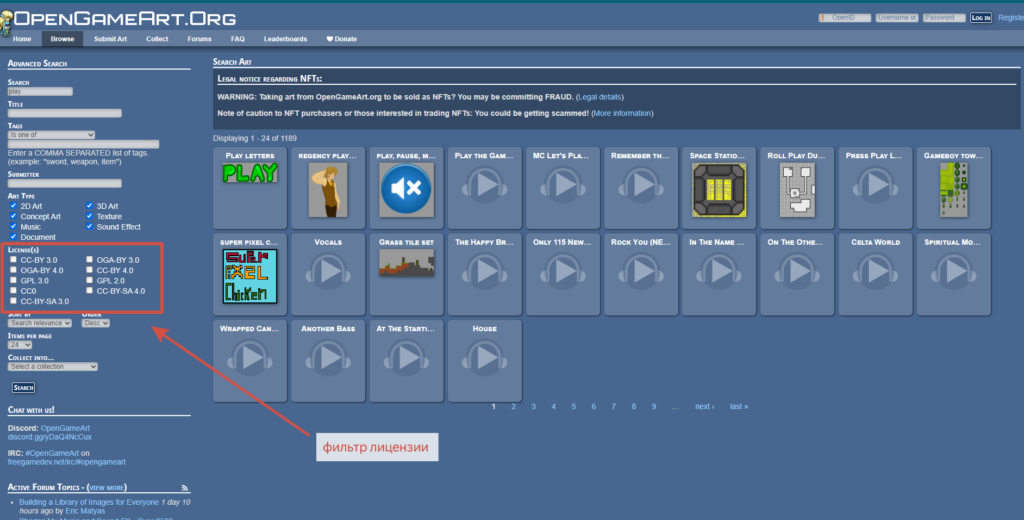1024x520 pixels.
Task: Open the RSS feed icon for forum topics
Action: (x=185, y=488)
